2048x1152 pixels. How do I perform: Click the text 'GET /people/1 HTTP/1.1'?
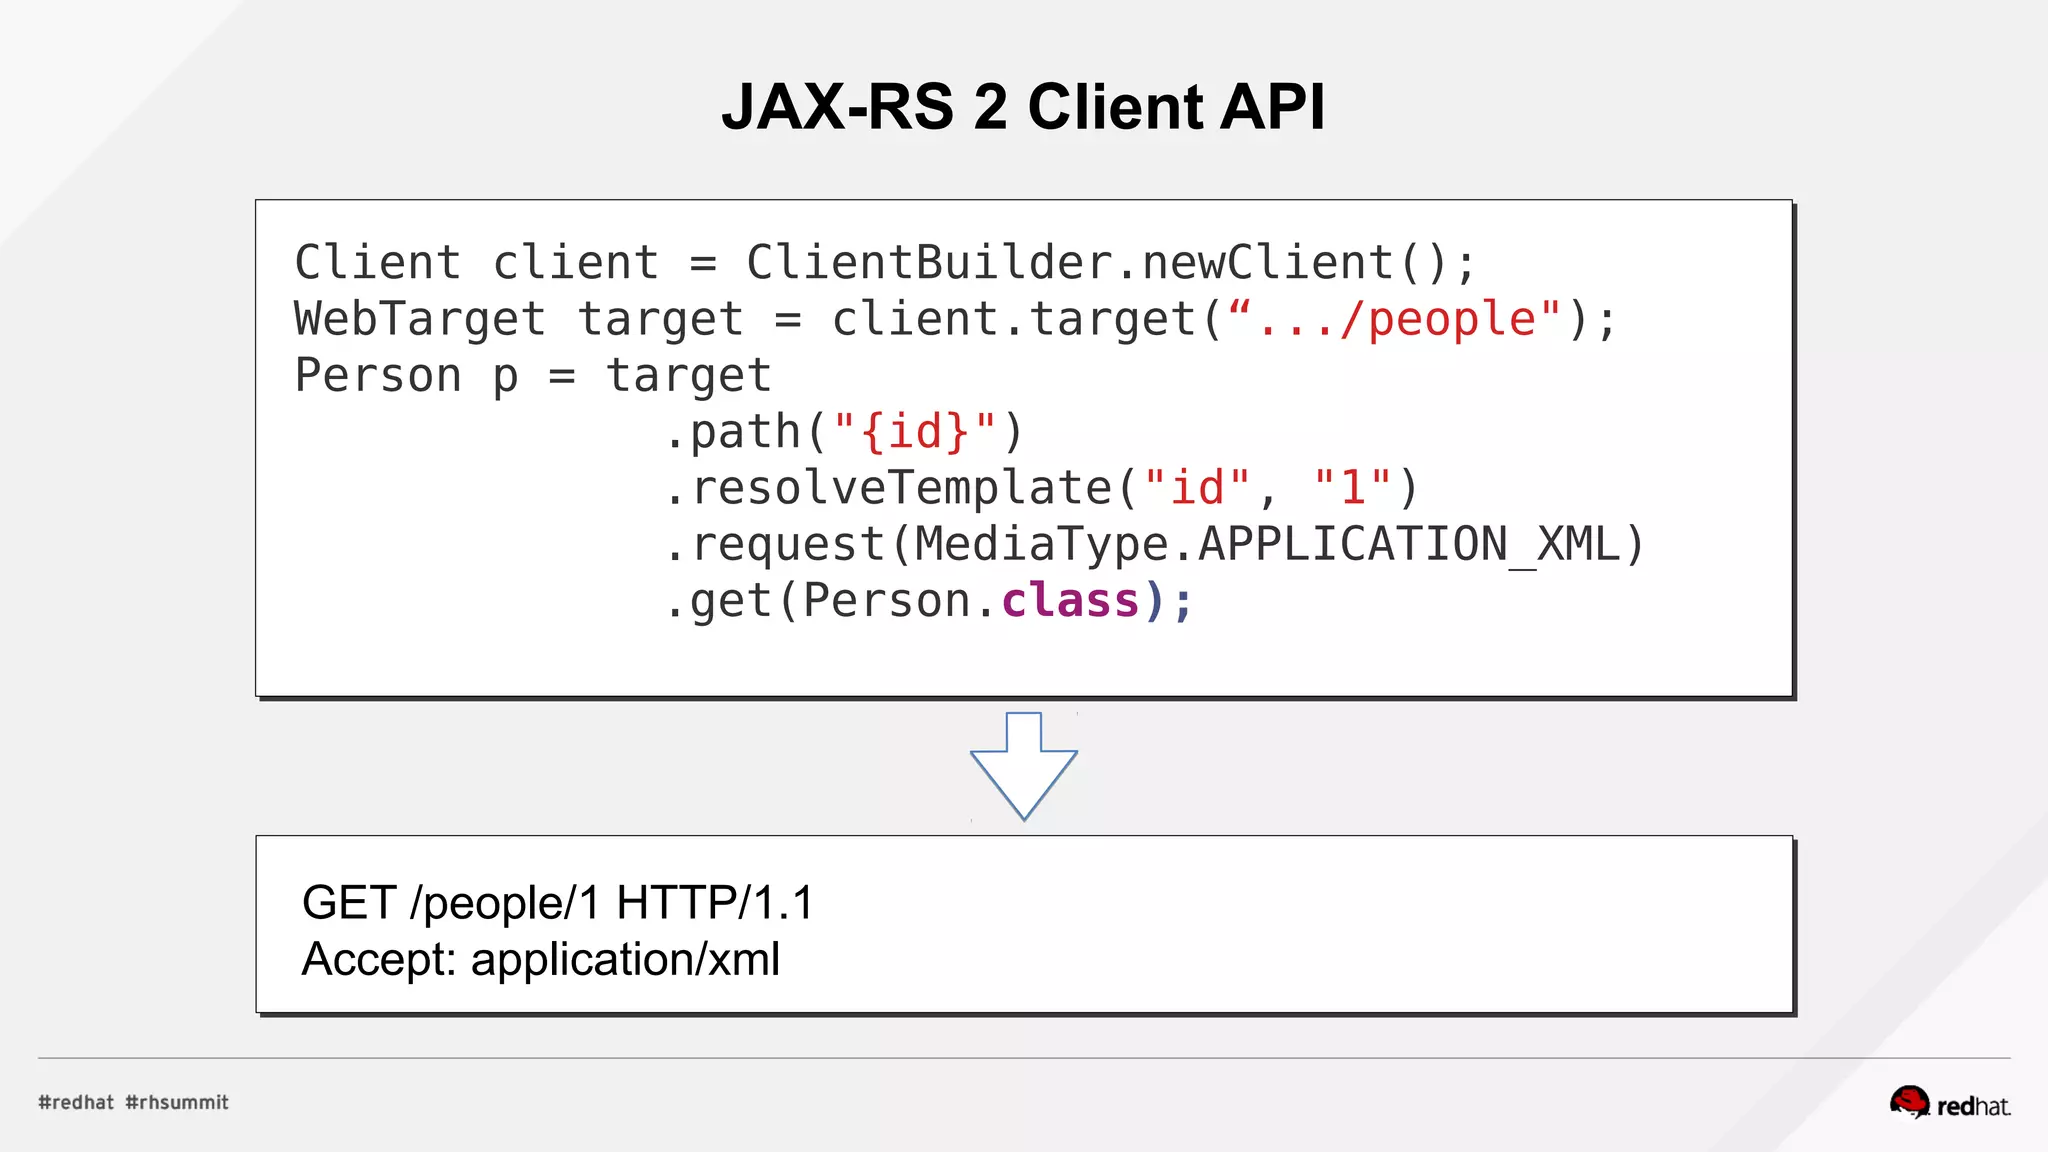pyautogui.click(x=557, y=902)
